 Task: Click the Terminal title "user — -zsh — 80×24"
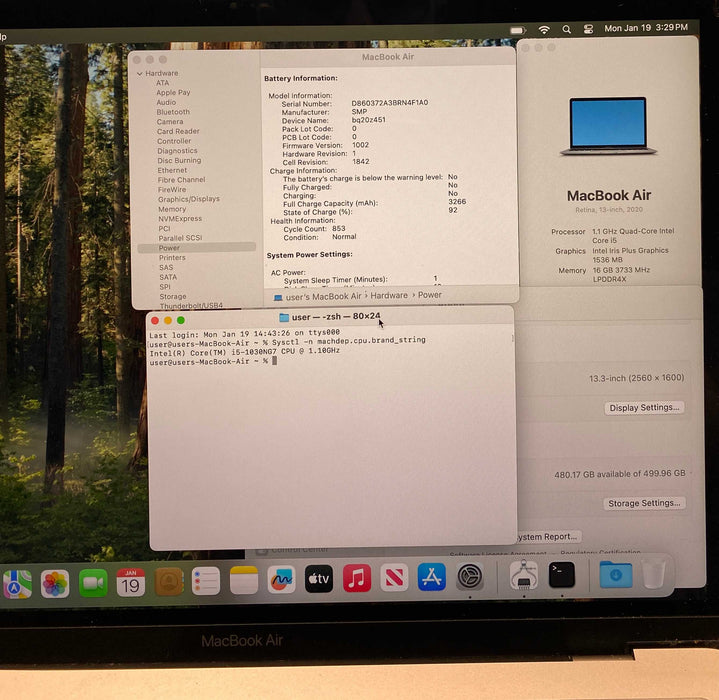pyautogui.click(x=336, y=317)
